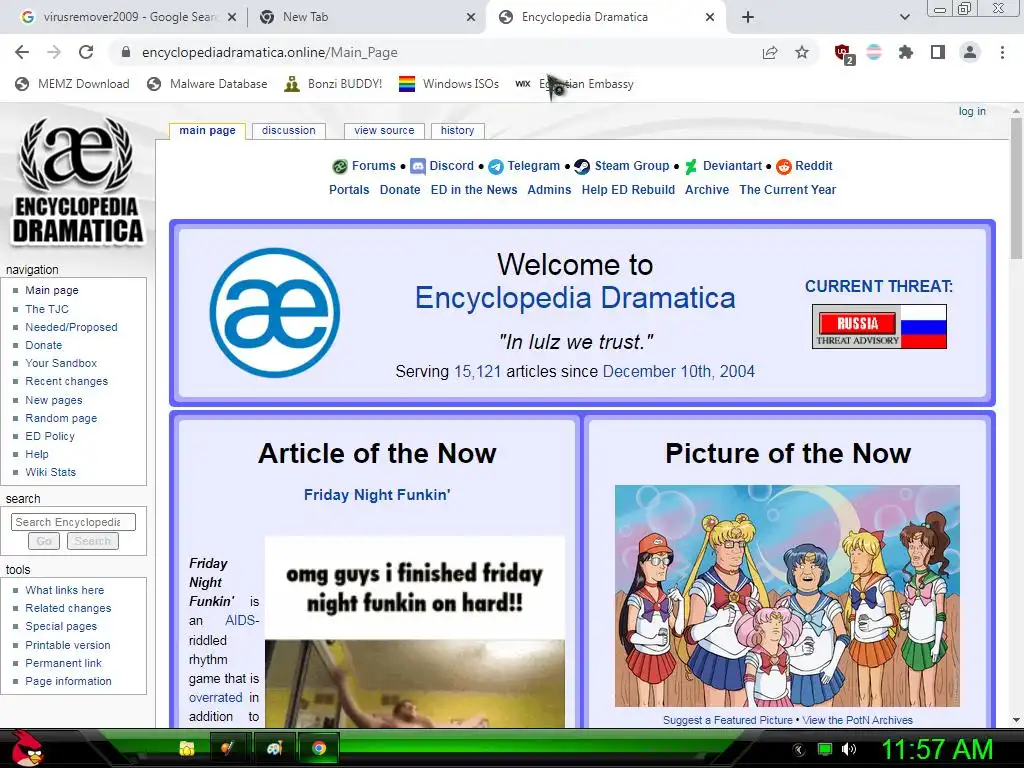
Task: Click the Chrome icon on the taskbar
Action: 319,748
